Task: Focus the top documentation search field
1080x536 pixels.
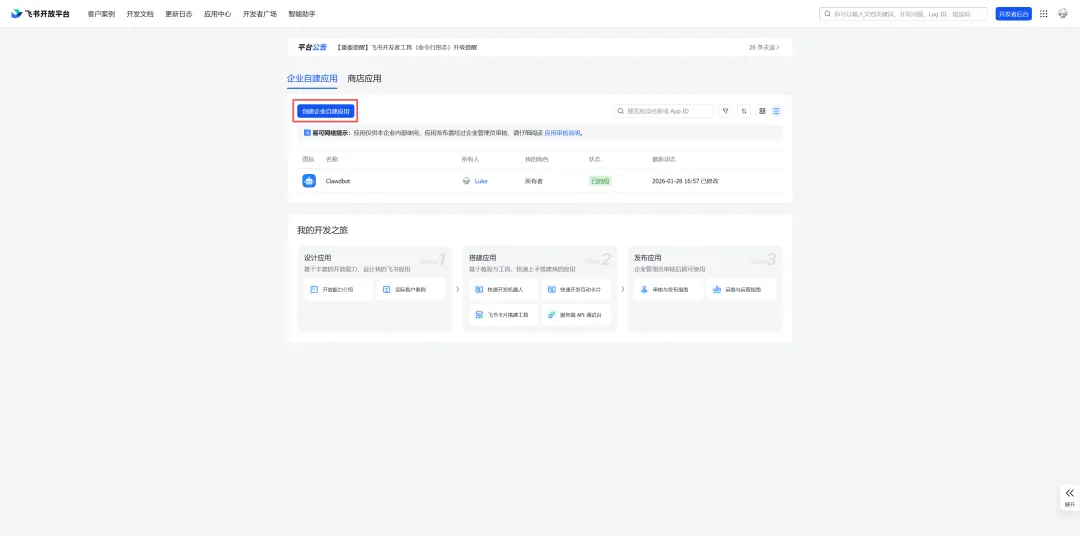Action: pos(903,14)
